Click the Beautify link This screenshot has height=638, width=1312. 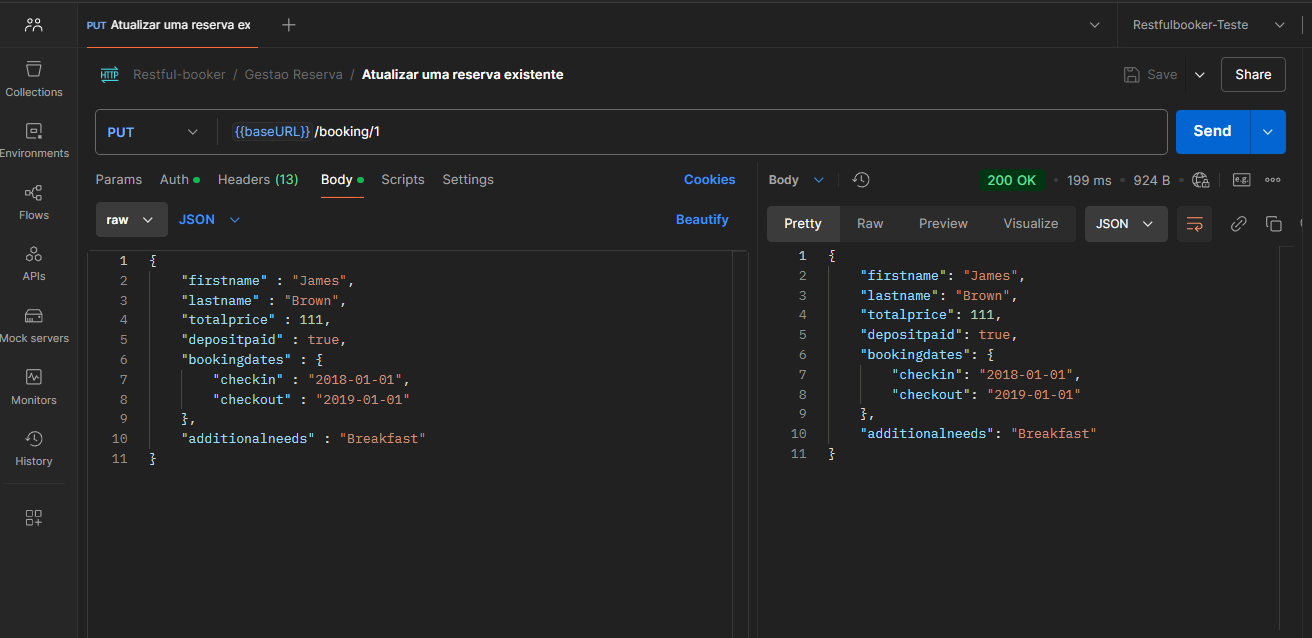702,220
